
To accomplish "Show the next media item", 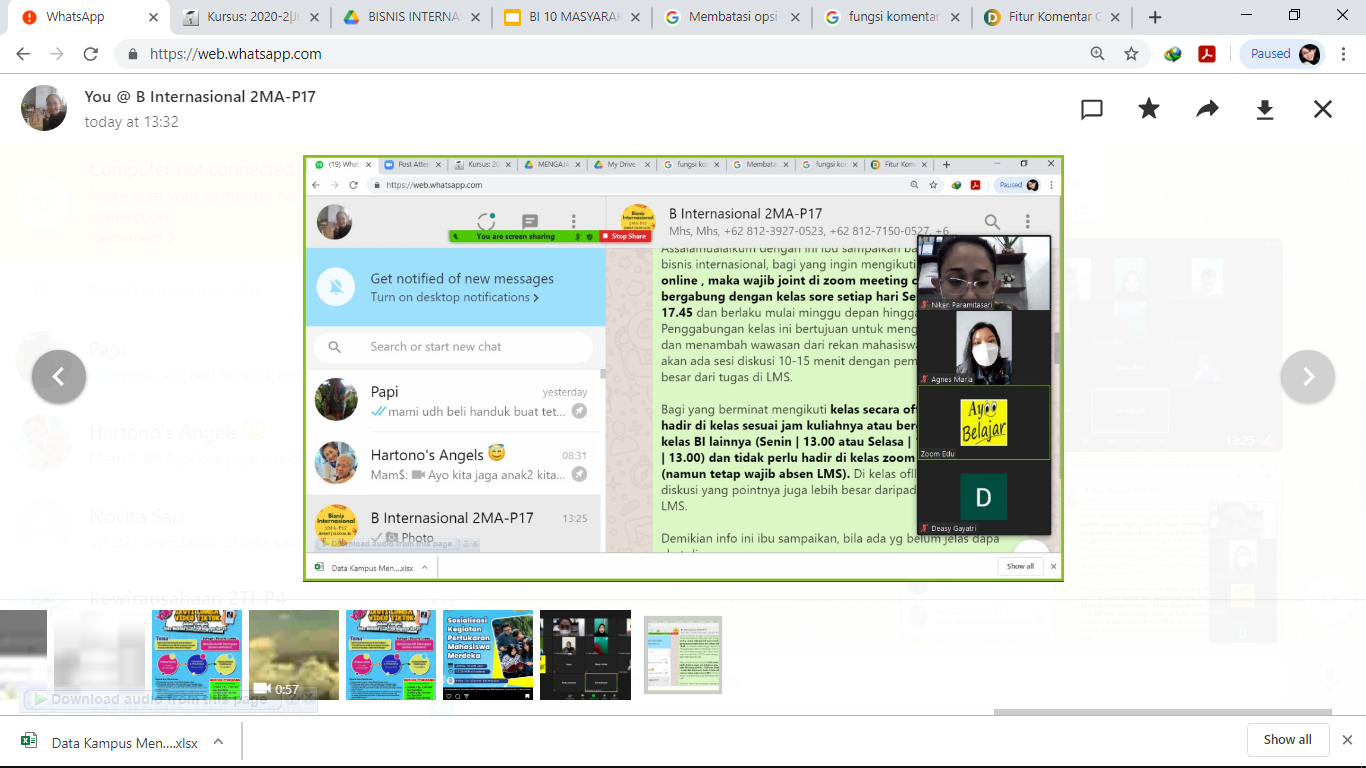I will [1308, 376].
